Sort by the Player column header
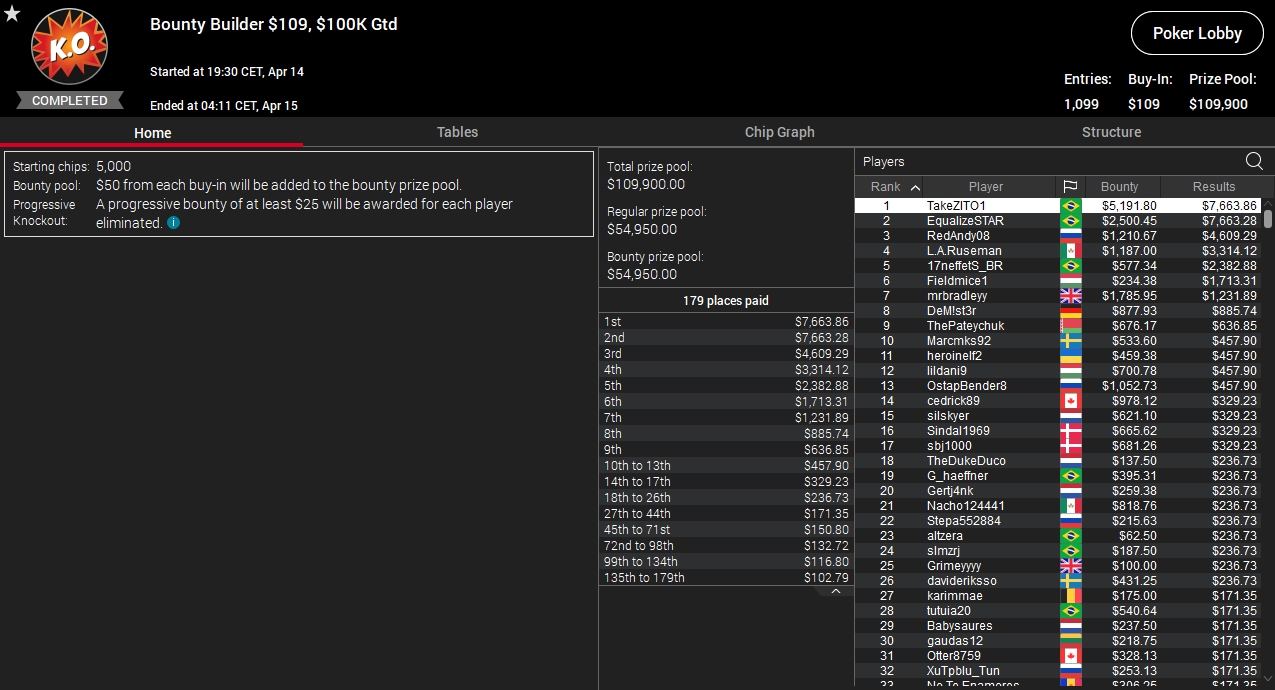This screenshot has width=1275, height=690. (x=986, y=187)
